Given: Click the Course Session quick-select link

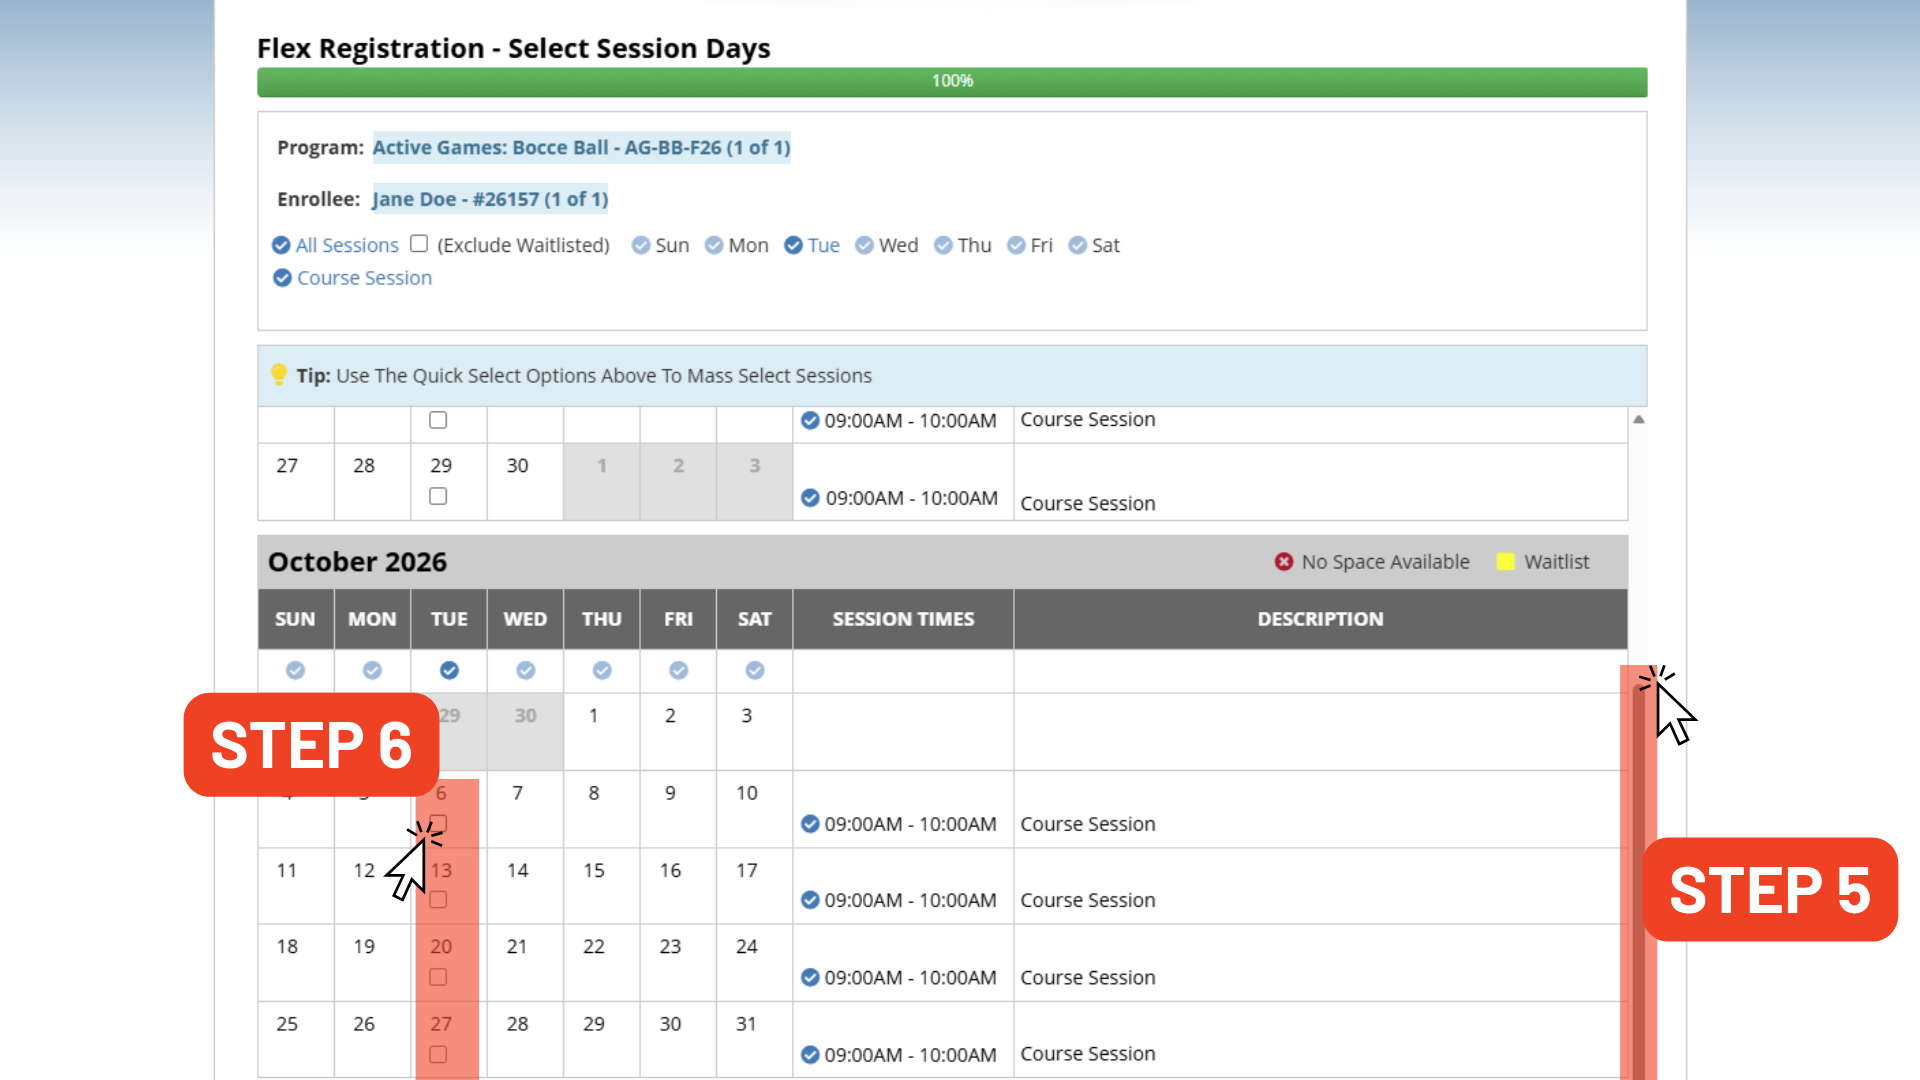Looking at the screenshot, I should tap(364, 278).
